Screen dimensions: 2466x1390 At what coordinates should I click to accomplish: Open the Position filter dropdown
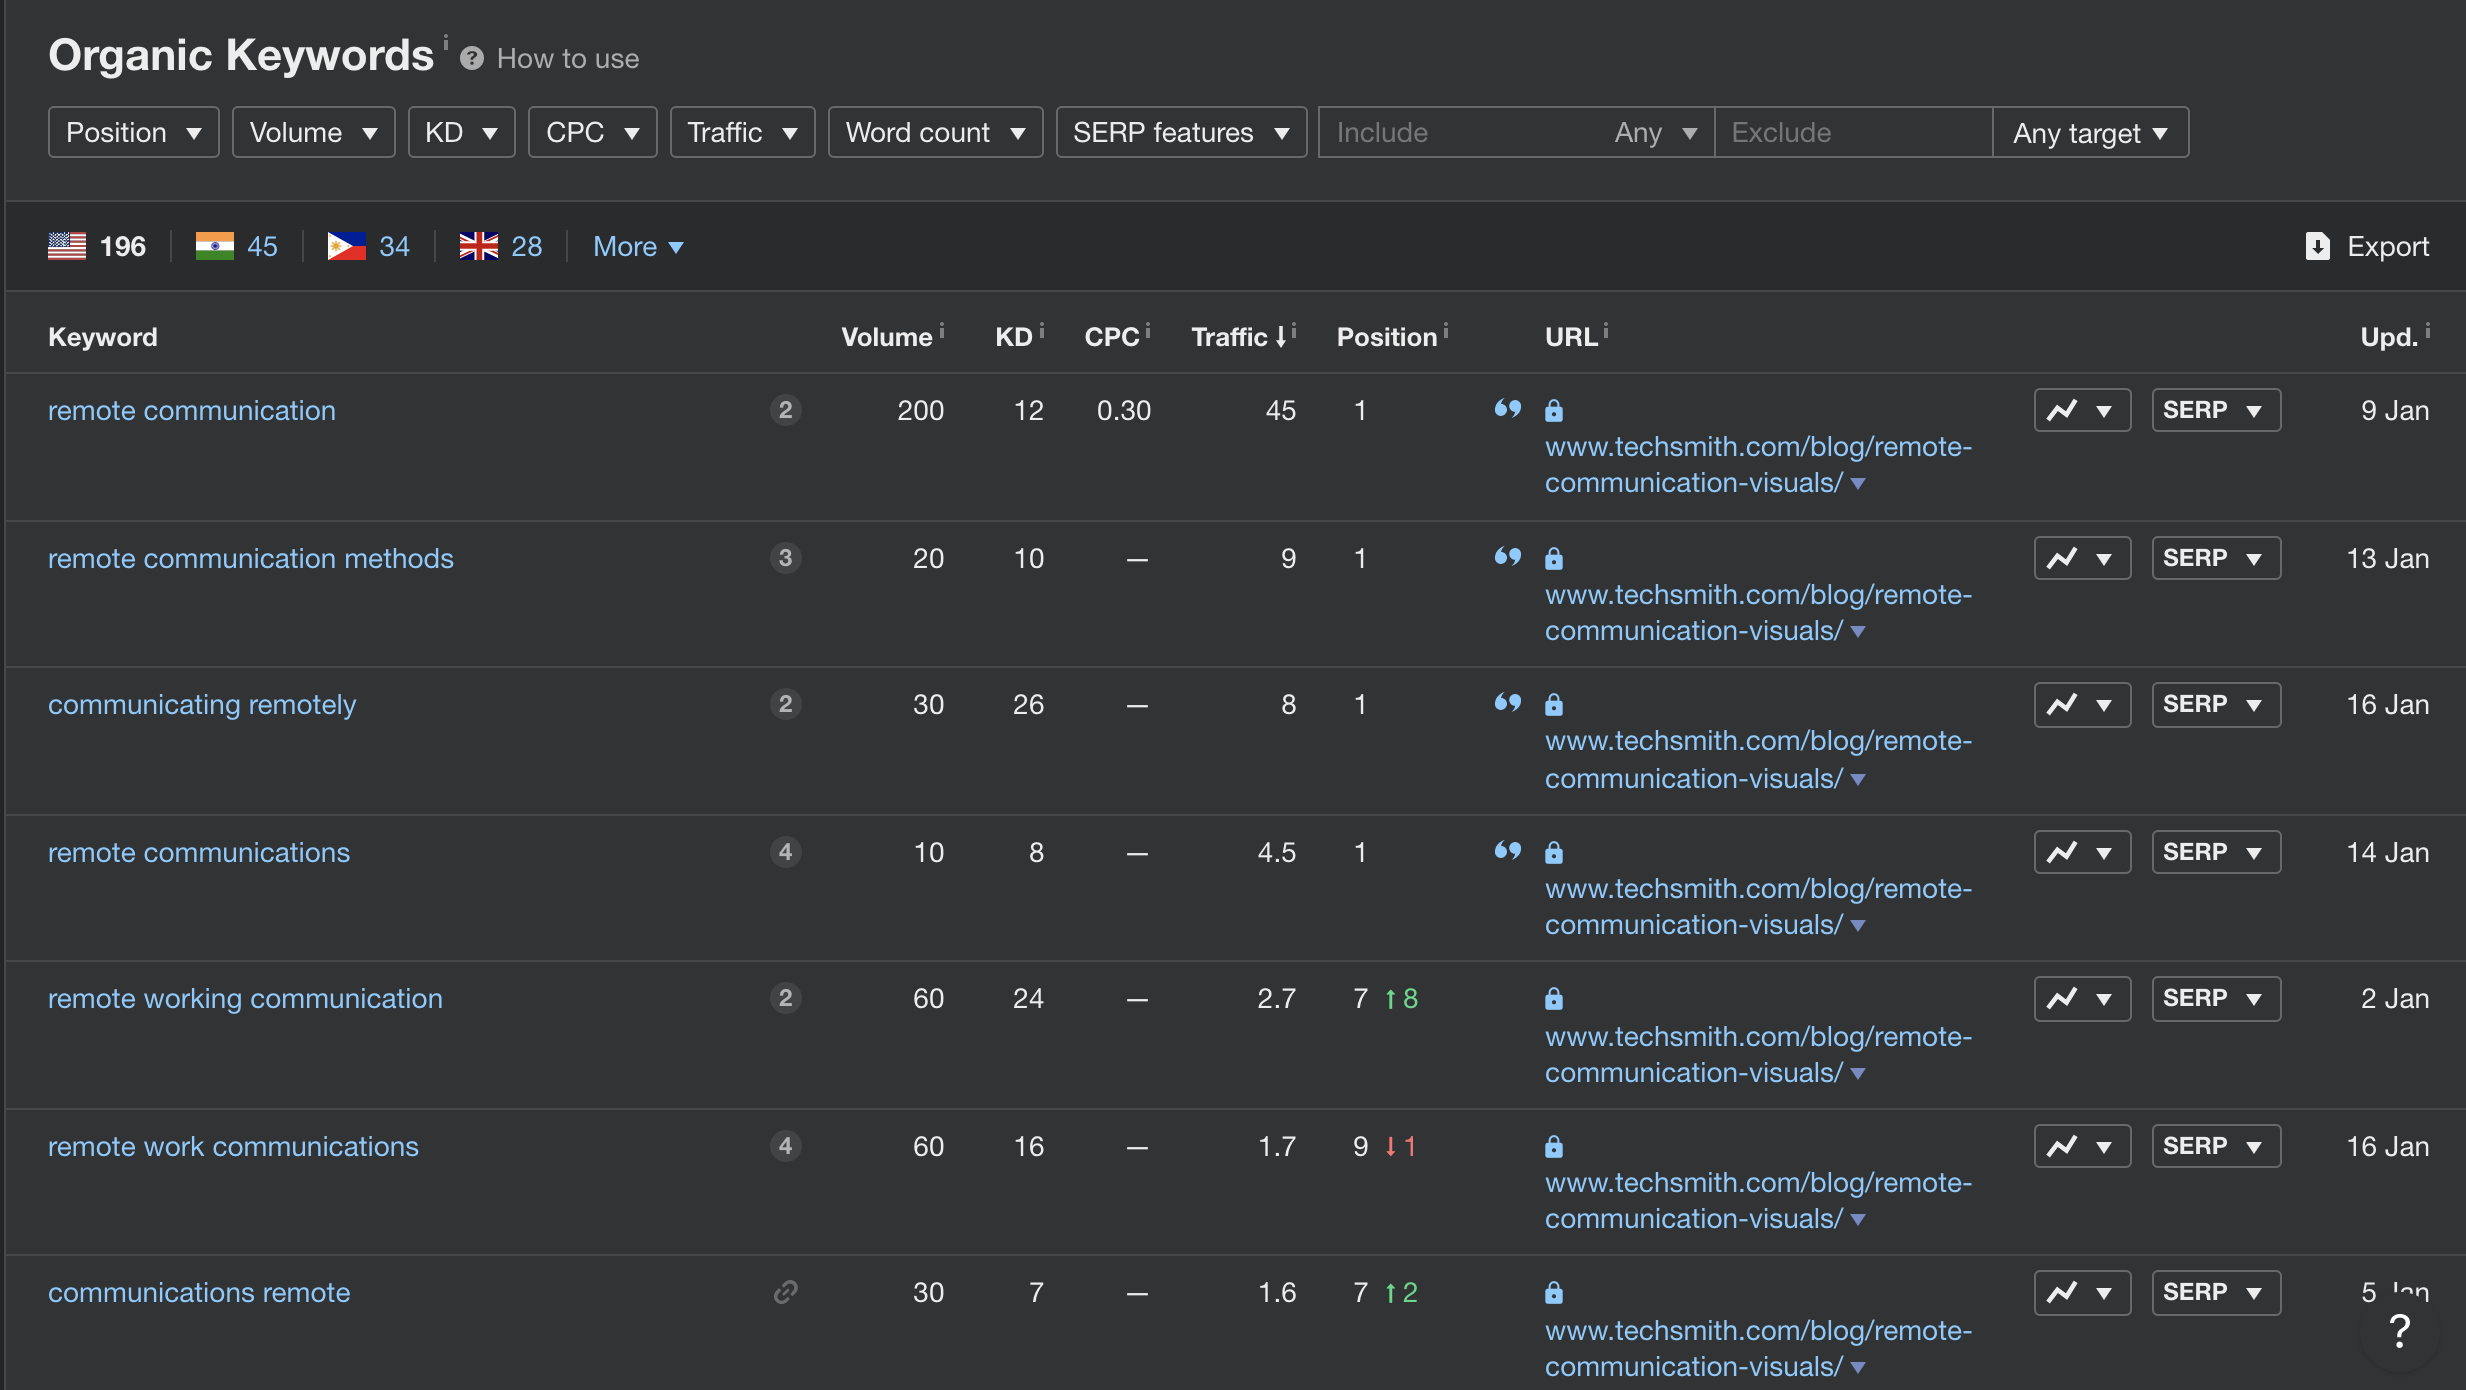(x=133, y=132)
